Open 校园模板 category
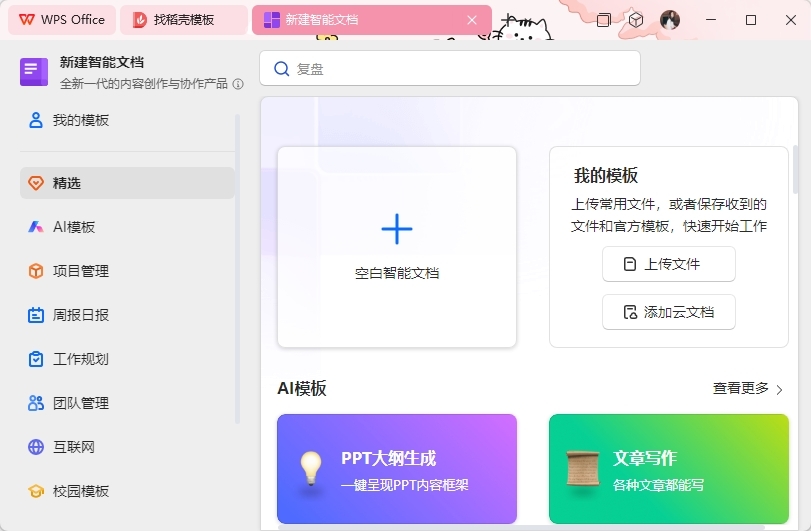The width and height of the screenshot is (811, 531). click(x=127, y=491)
